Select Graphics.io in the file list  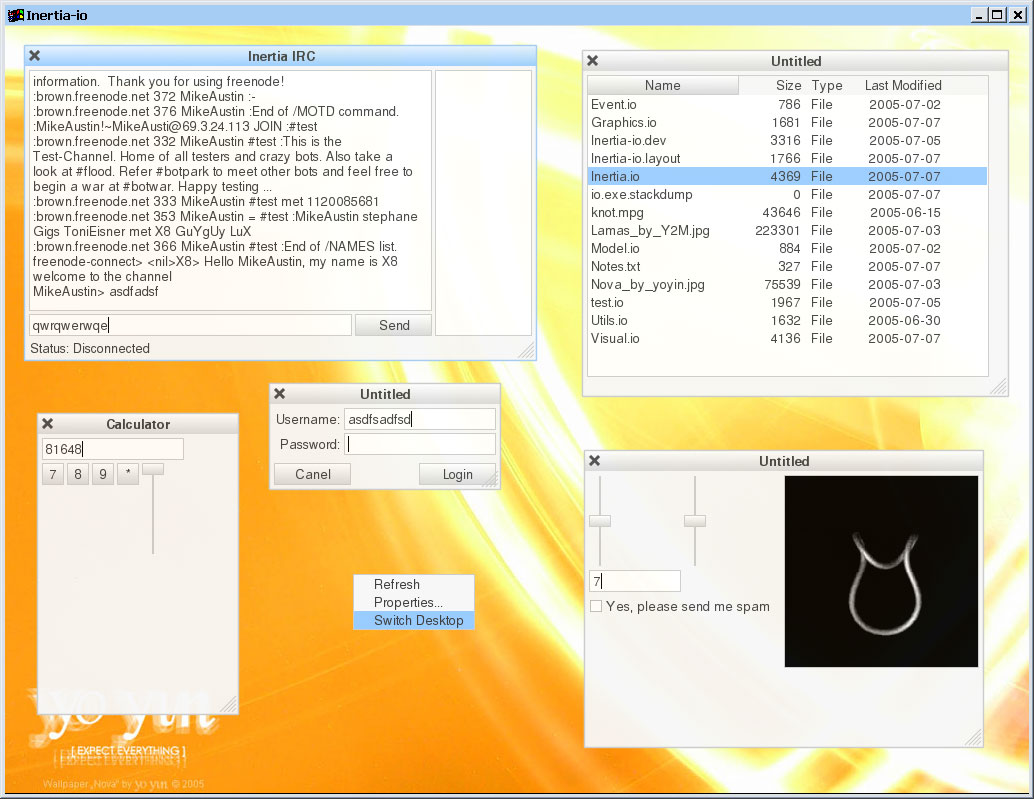pyautogui.click(x=787, y=122)
